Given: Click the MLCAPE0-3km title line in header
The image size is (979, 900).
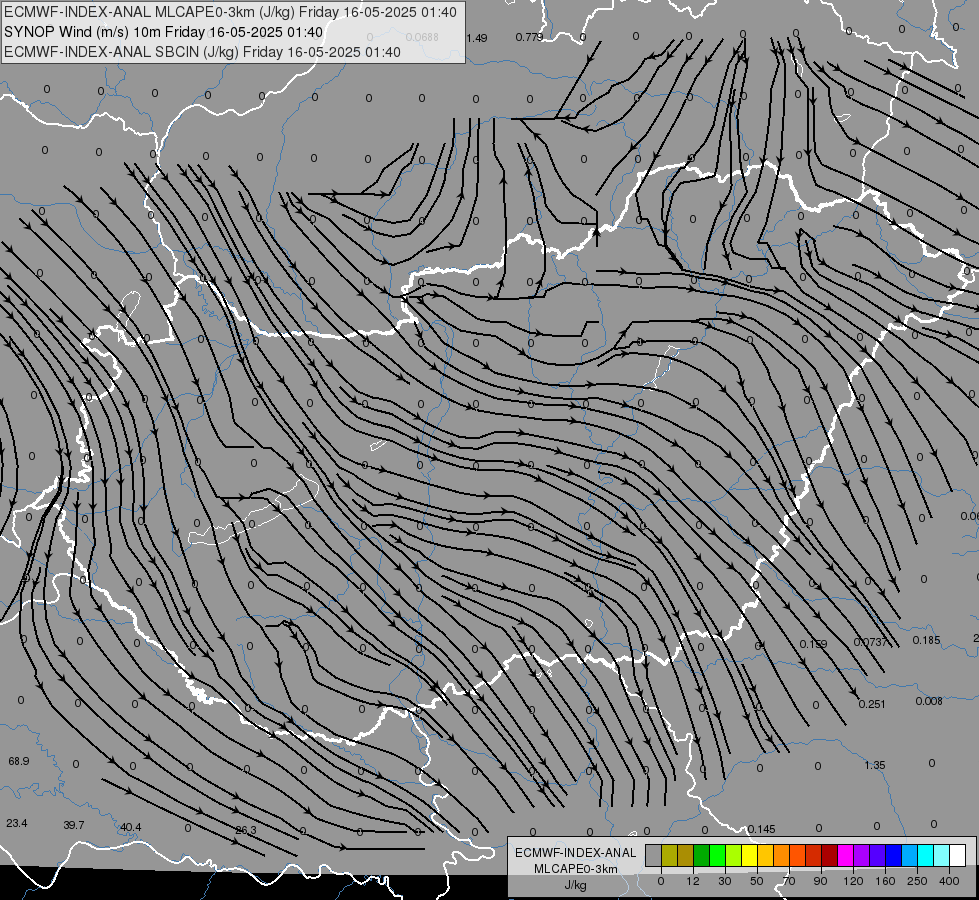Looking at the screenshot, I should point(230,12).
